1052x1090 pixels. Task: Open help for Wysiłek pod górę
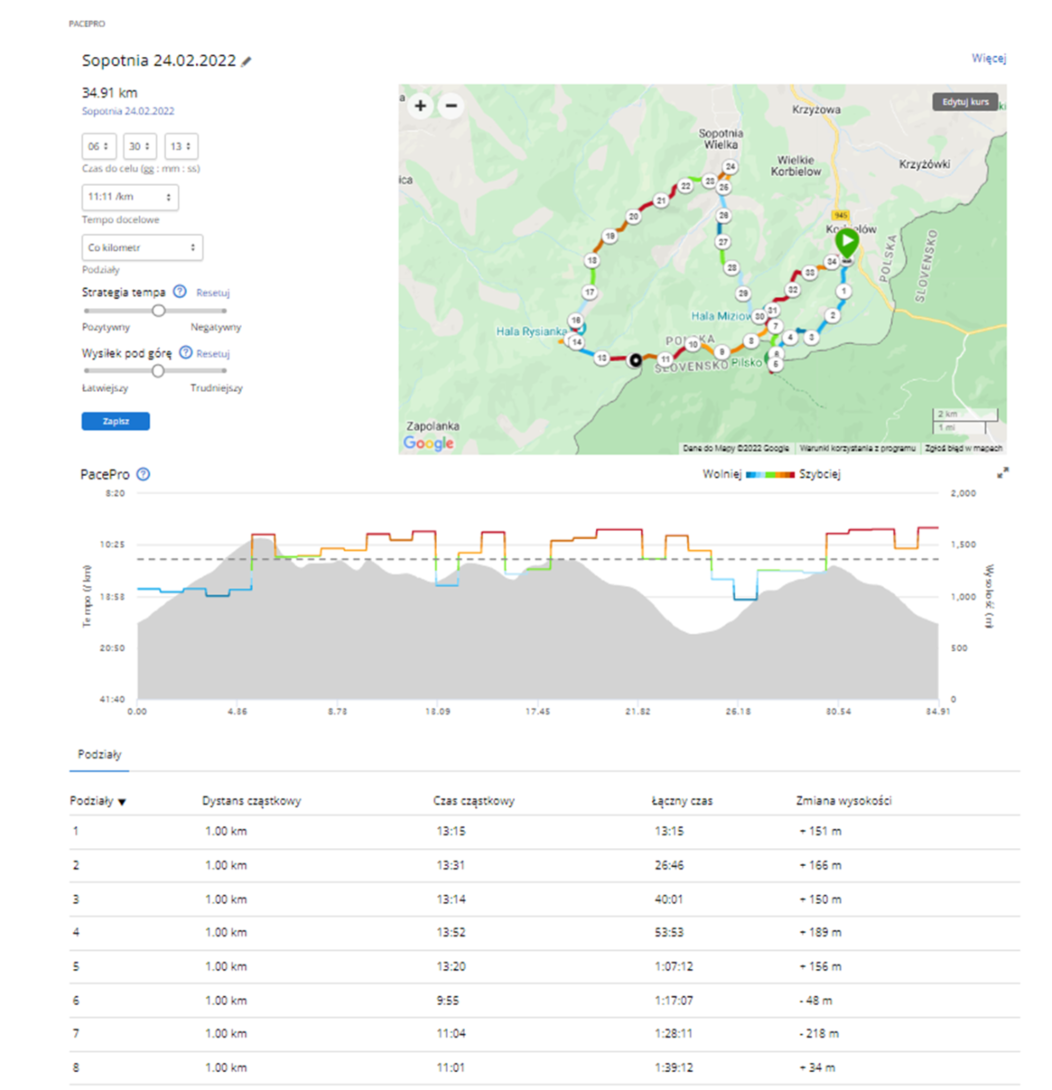[x=186, y=352]
